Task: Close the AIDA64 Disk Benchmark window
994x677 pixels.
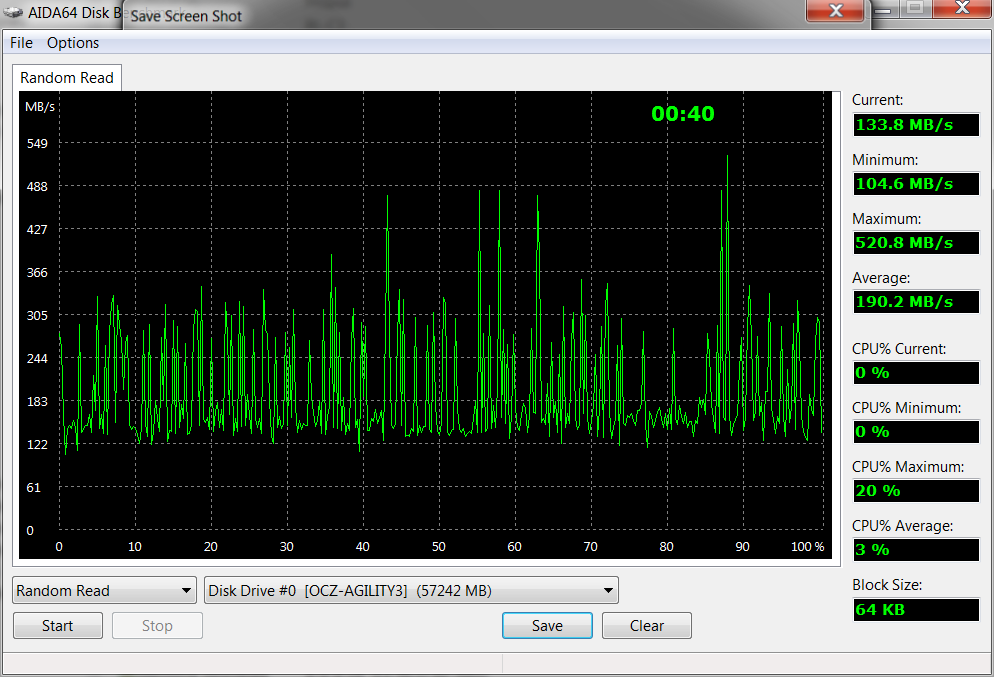Action: pyautogui.click(x=962, y=8)
